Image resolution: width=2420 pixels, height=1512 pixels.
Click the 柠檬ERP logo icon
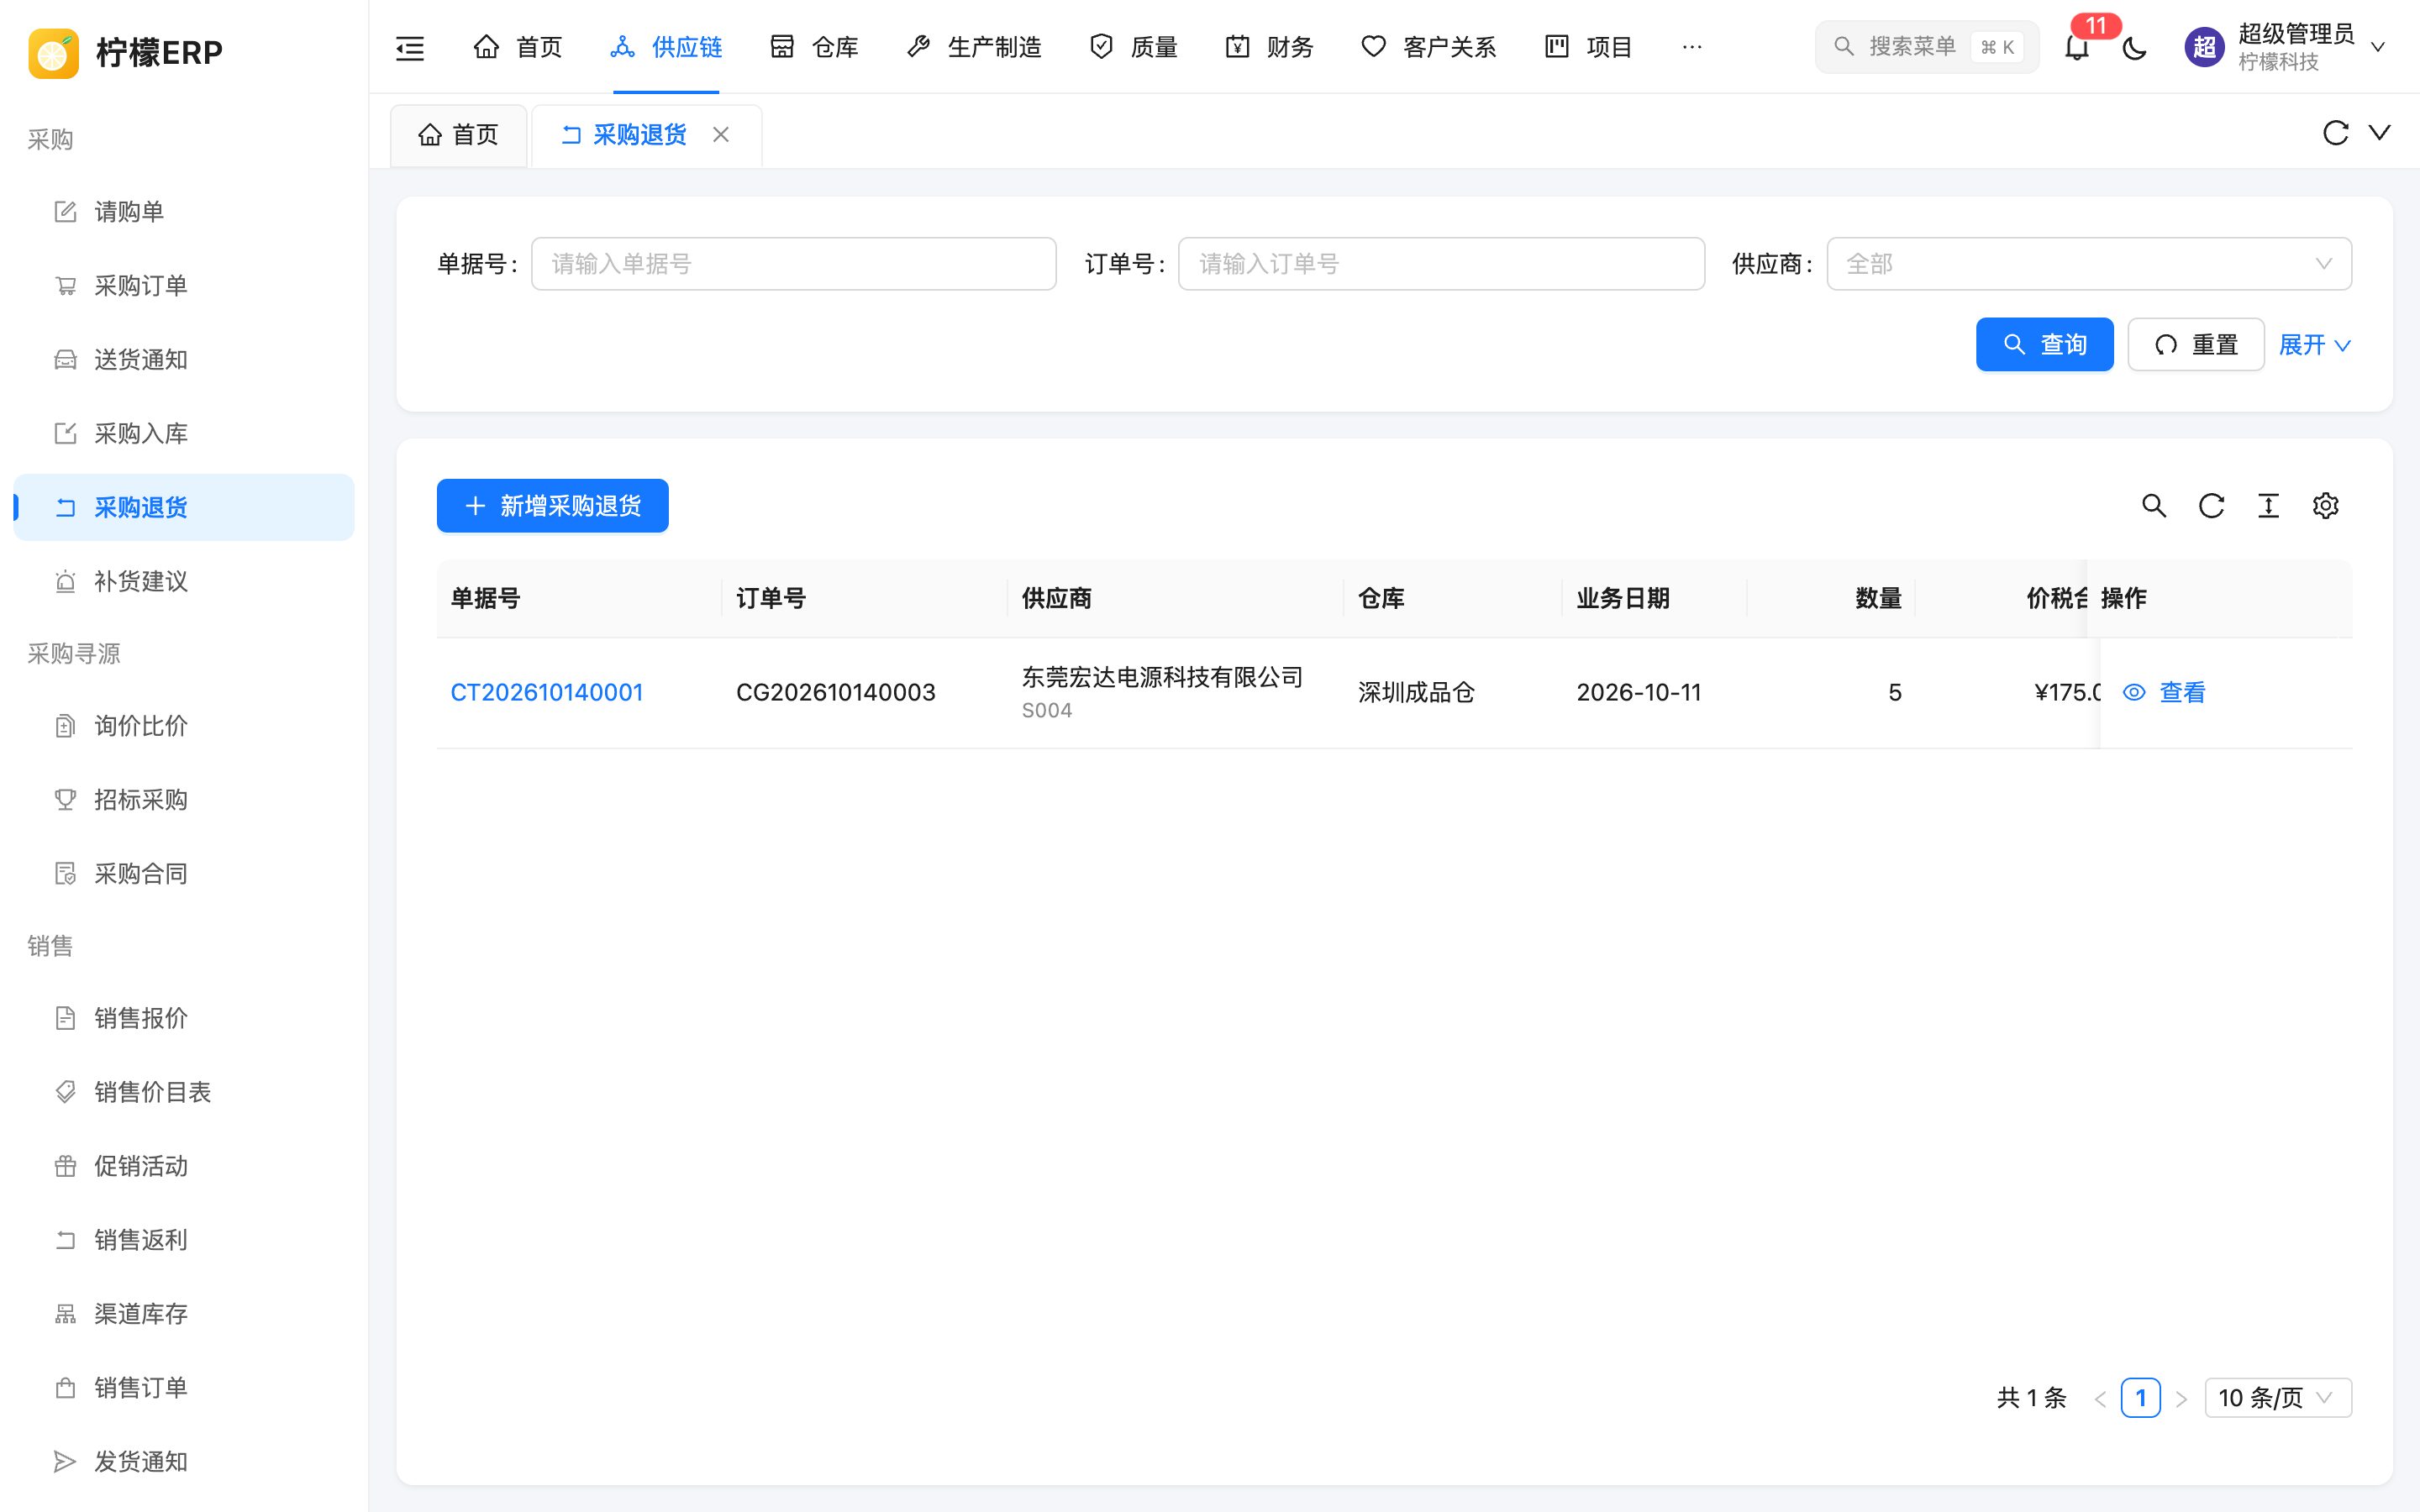coord(53,52)
